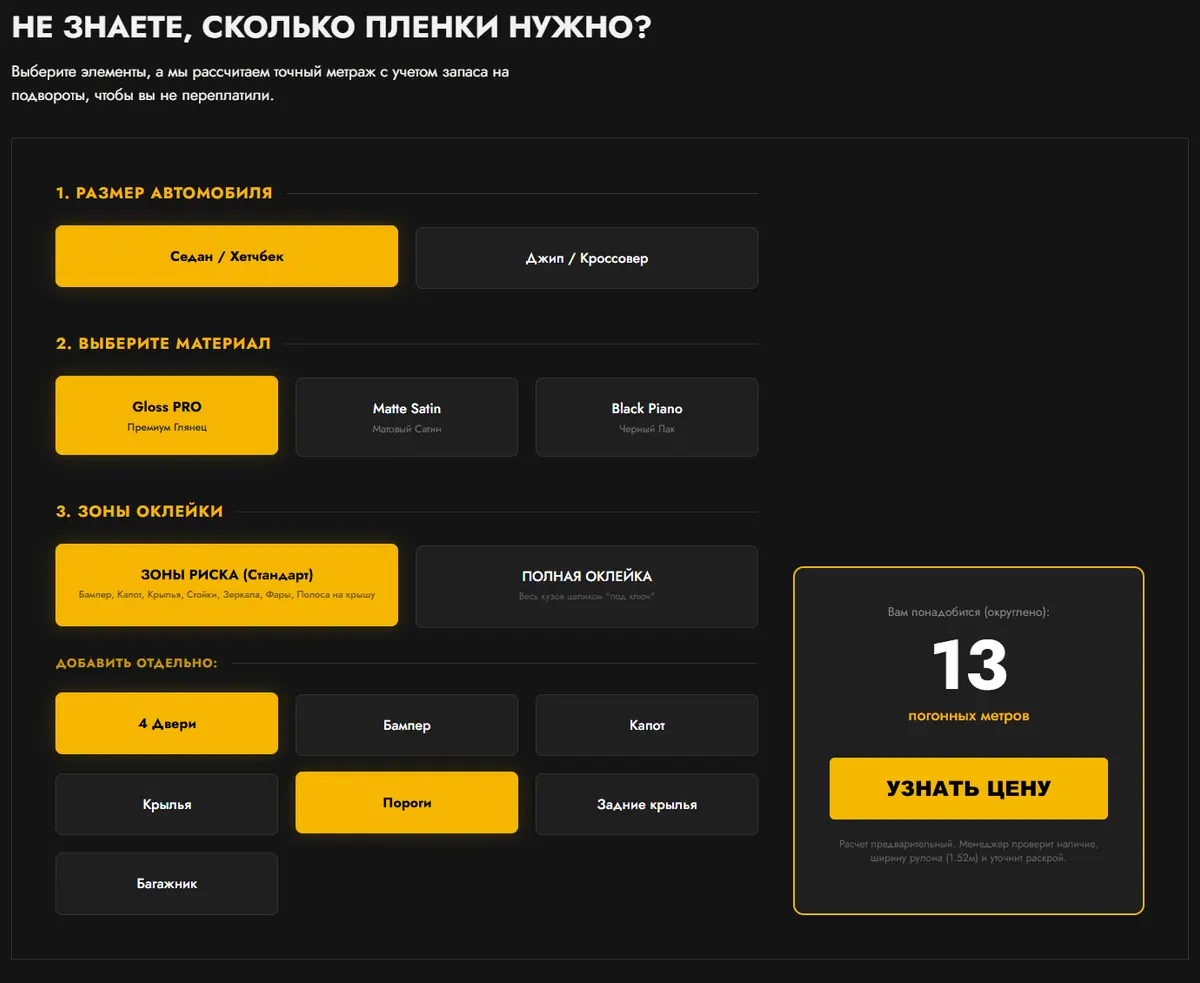Click the 'погонных метров' label
The height and width of the screenshot is (983, 1200).
[969, 716]
